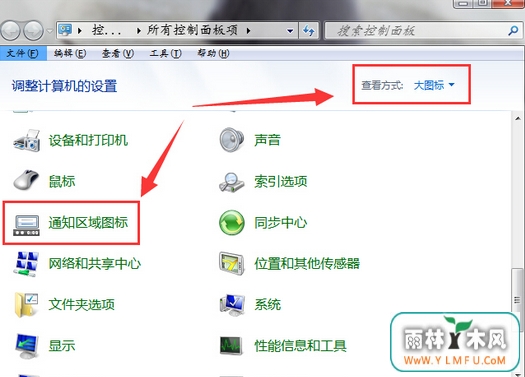Open the 同步中心 link
The height and width of the screenshot is (377, 525).
[281, 223]
